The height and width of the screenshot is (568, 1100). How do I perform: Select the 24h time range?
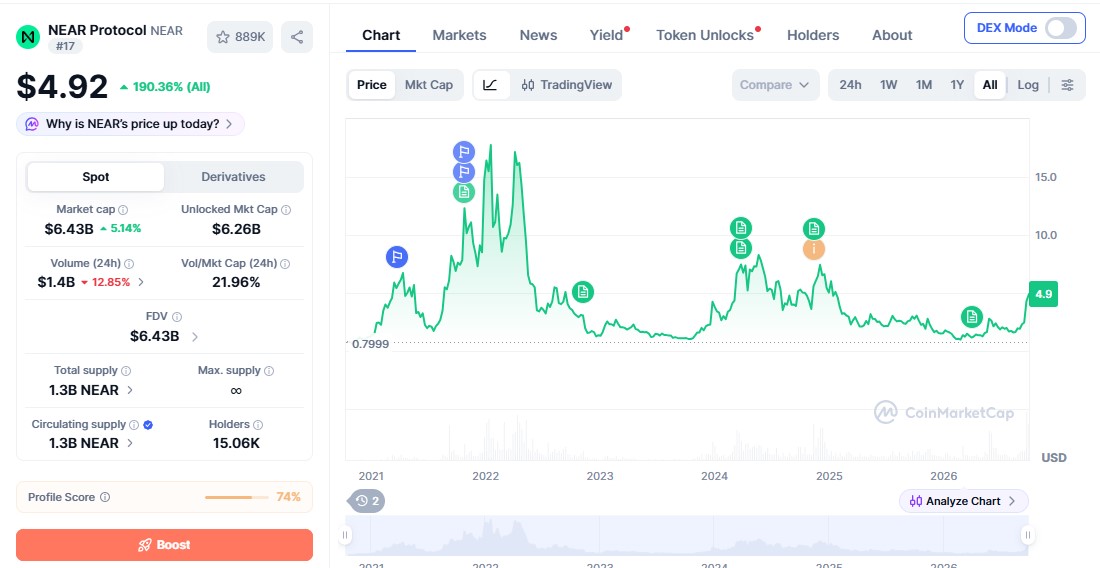(x=850, y=85)
